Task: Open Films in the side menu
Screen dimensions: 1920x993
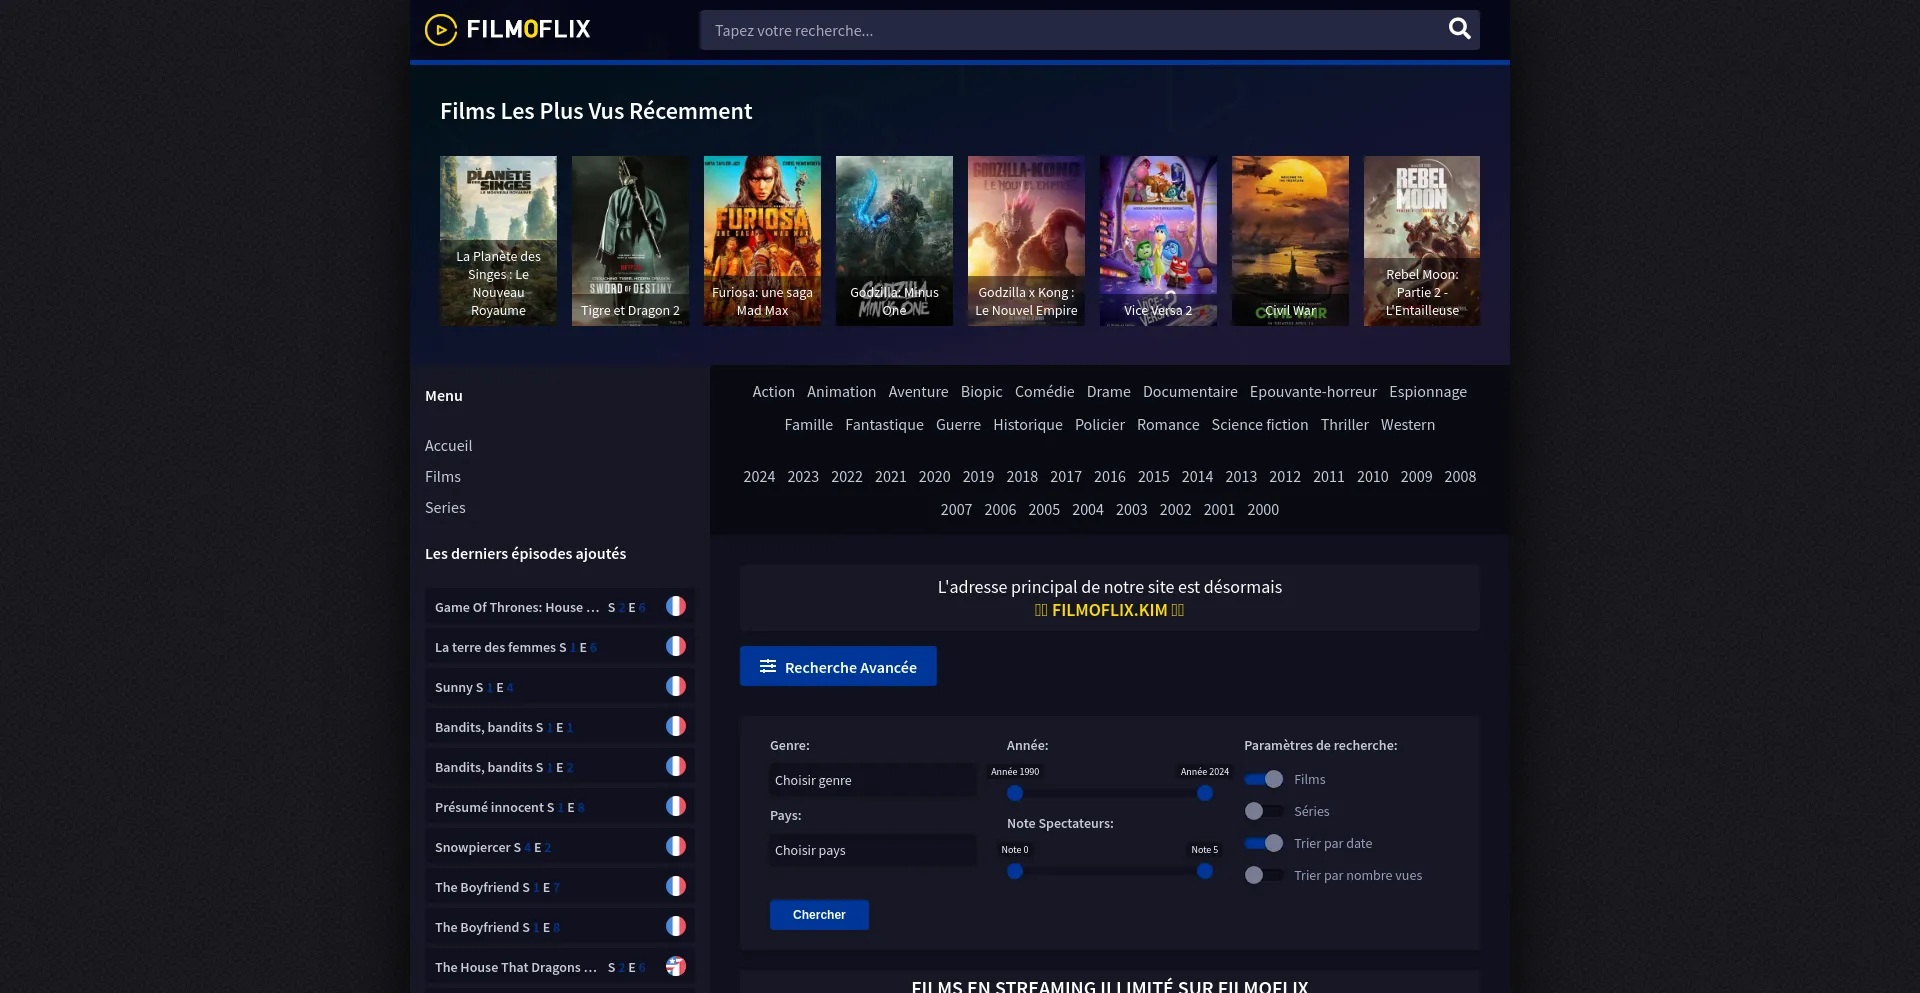Action: click(x=443, y=476)
